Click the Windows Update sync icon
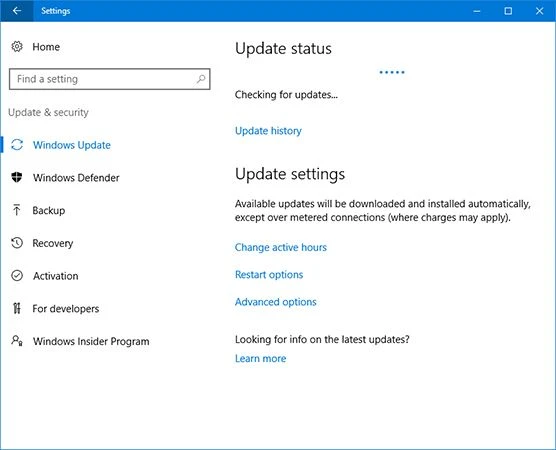 click(x=17, y=145)
